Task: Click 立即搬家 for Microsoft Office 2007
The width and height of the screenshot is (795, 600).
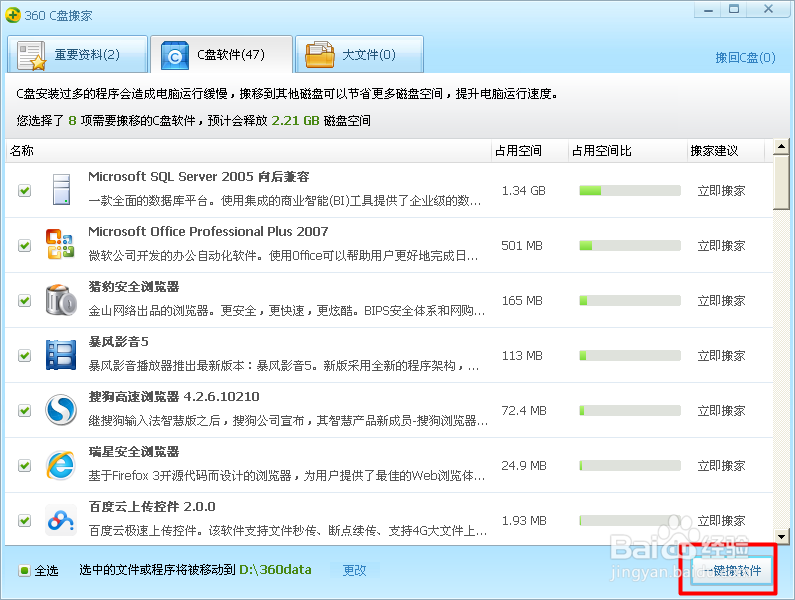Action: [x=721, y=245]
